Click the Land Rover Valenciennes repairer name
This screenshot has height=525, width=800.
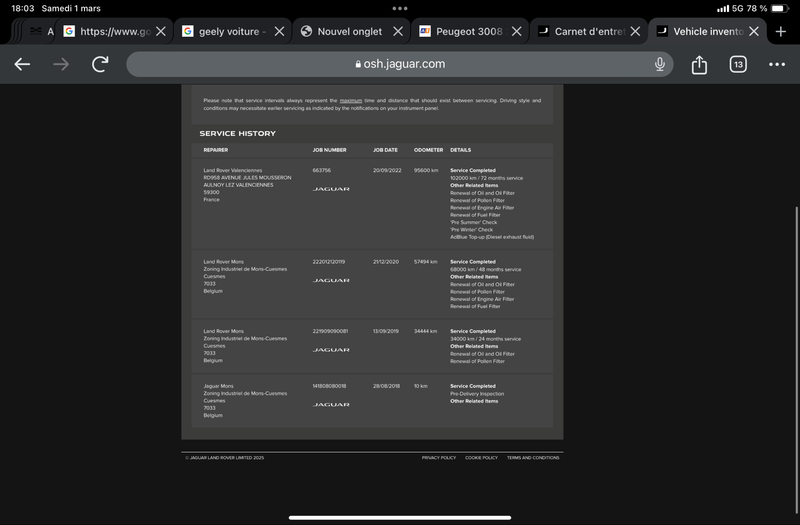coord(233,170)
